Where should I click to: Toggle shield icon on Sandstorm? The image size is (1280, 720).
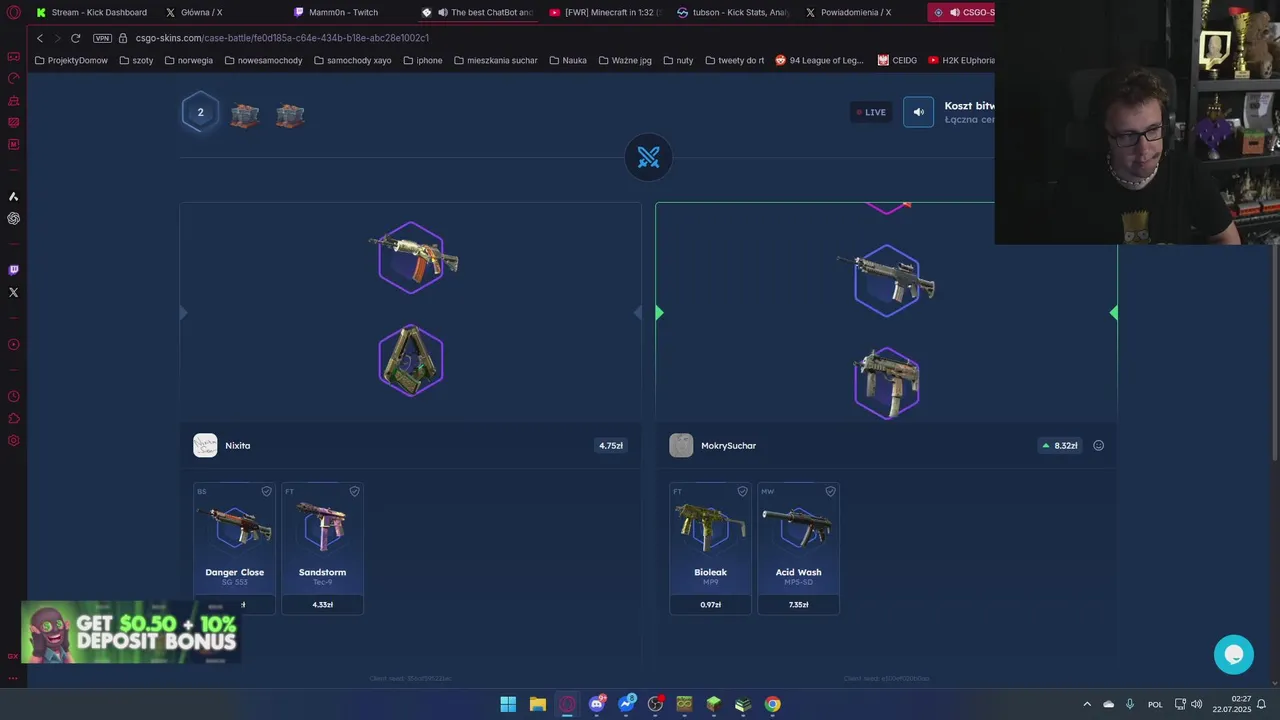click(x=354, y=491)
